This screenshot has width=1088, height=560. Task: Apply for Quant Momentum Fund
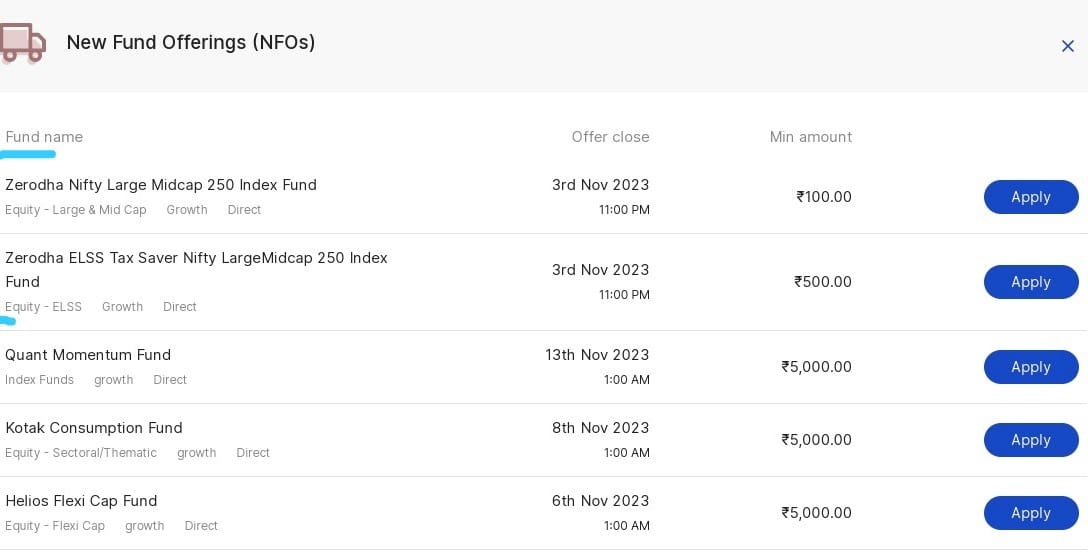1030,367
